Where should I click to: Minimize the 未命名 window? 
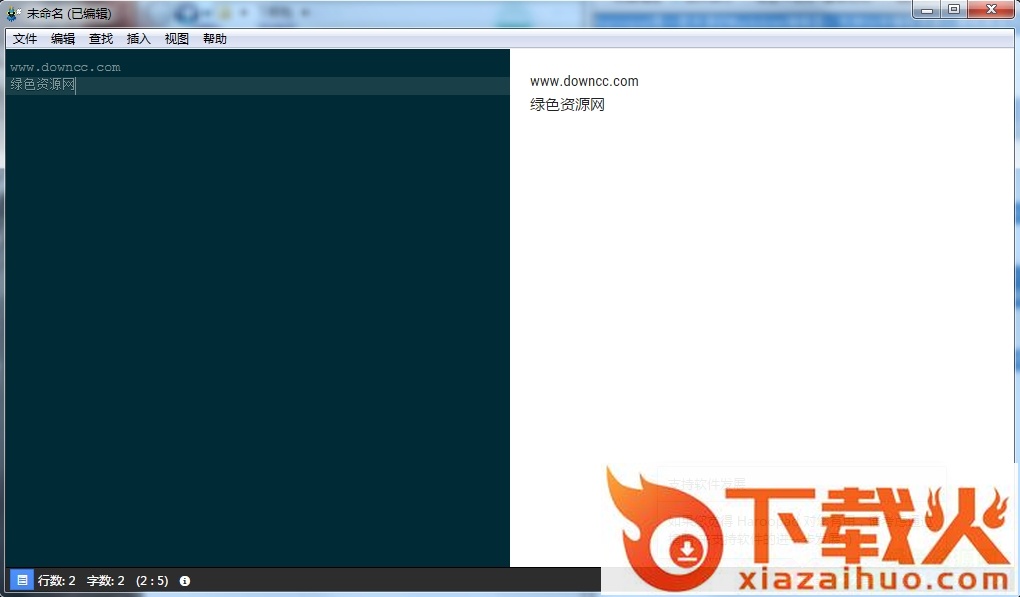pos(928,10)
